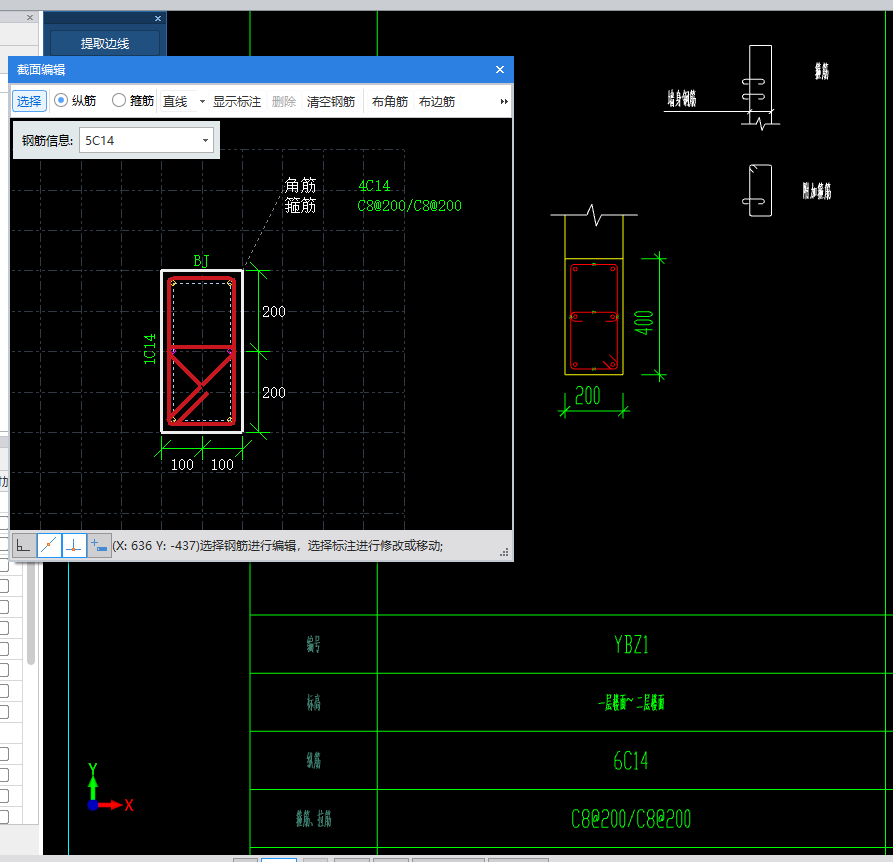Click the 箍筋 annotation label in canvas
Screen dimensions: 893x862
coord(300,206)
